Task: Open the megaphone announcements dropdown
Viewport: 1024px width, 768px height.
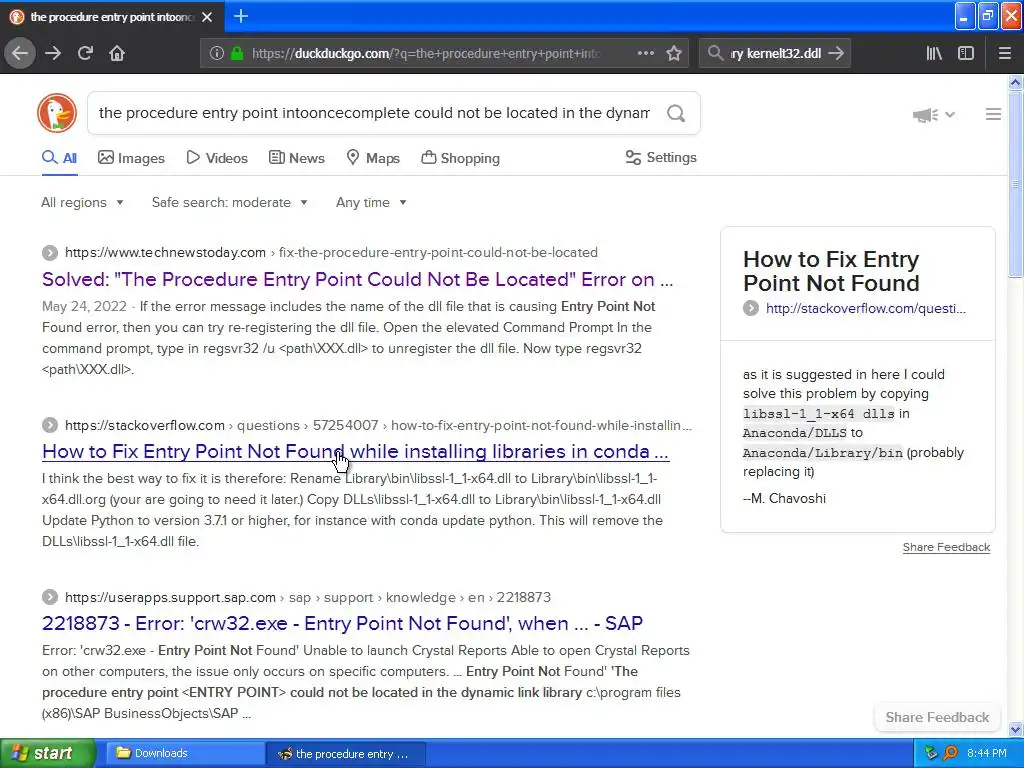Action: (934, 115)
